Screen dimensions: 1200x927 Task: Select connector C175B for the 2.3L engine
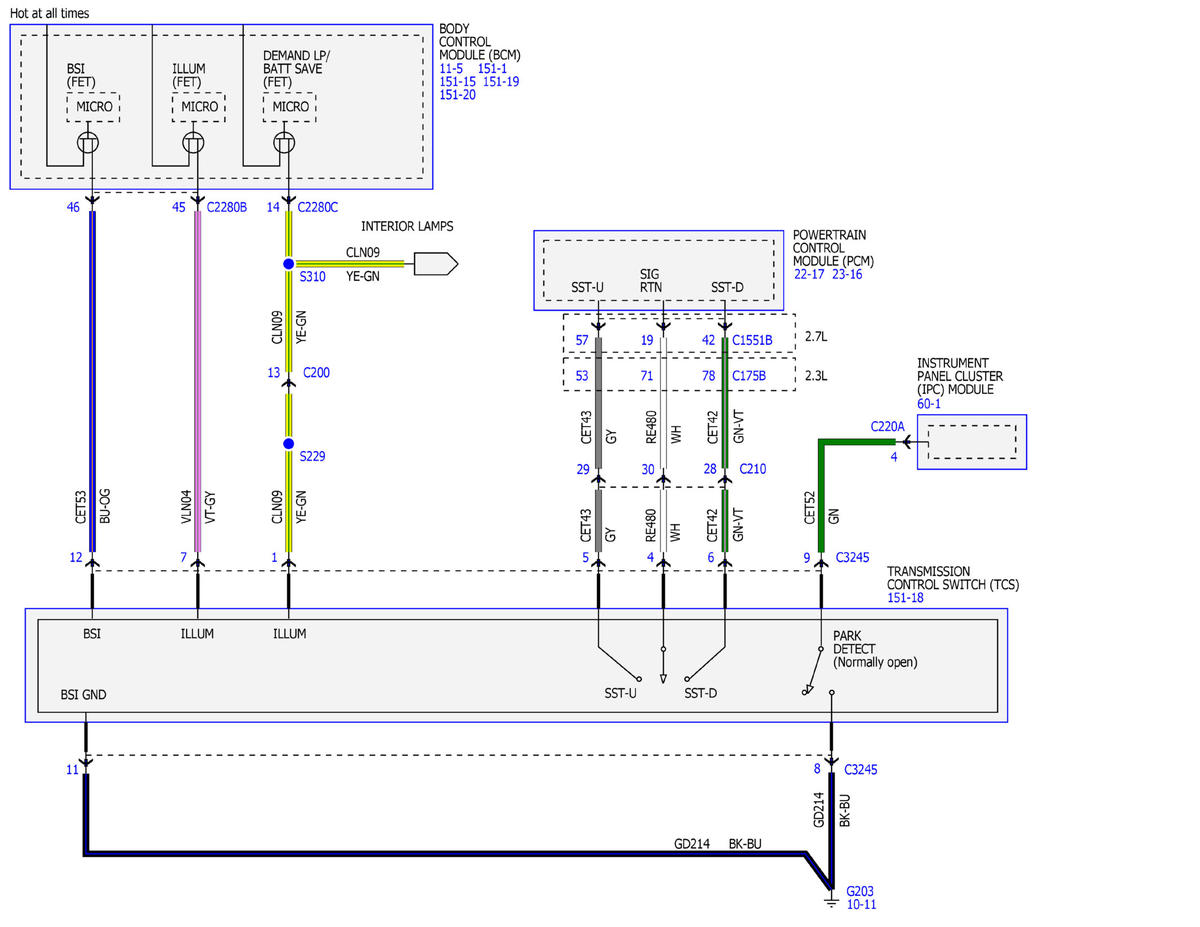(749, 376)
